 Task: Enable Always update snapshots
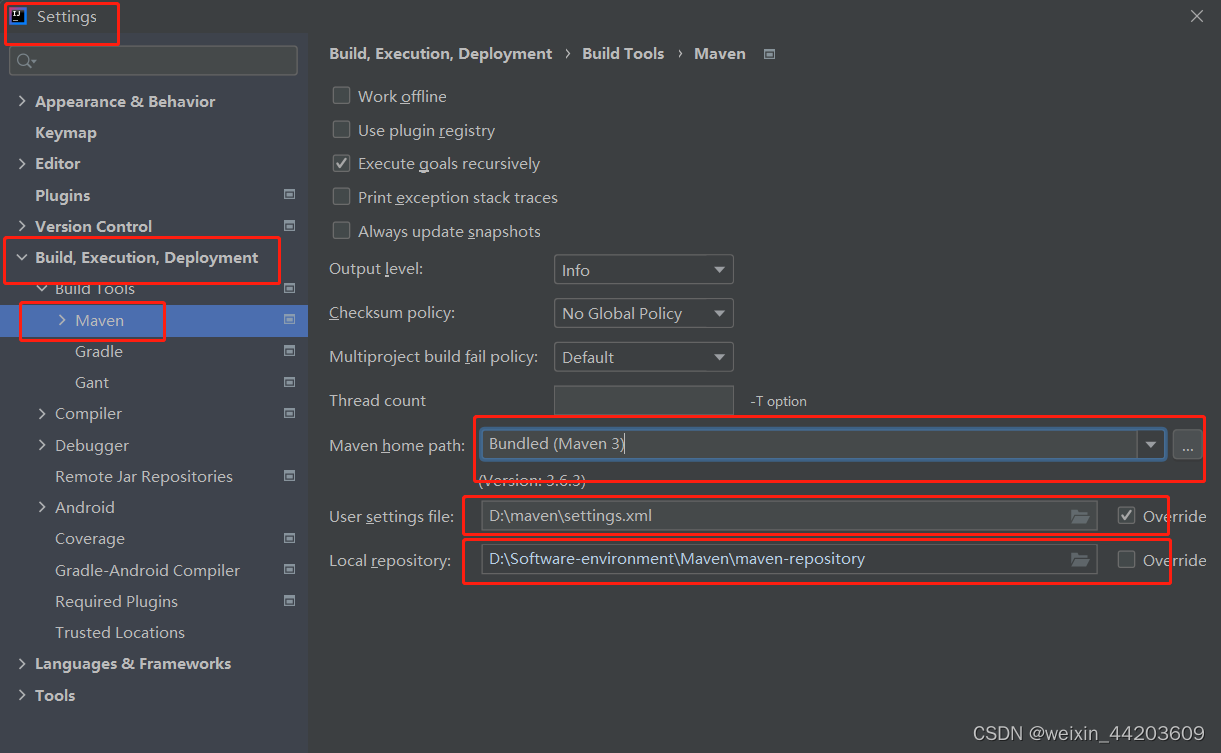(341, 231)
